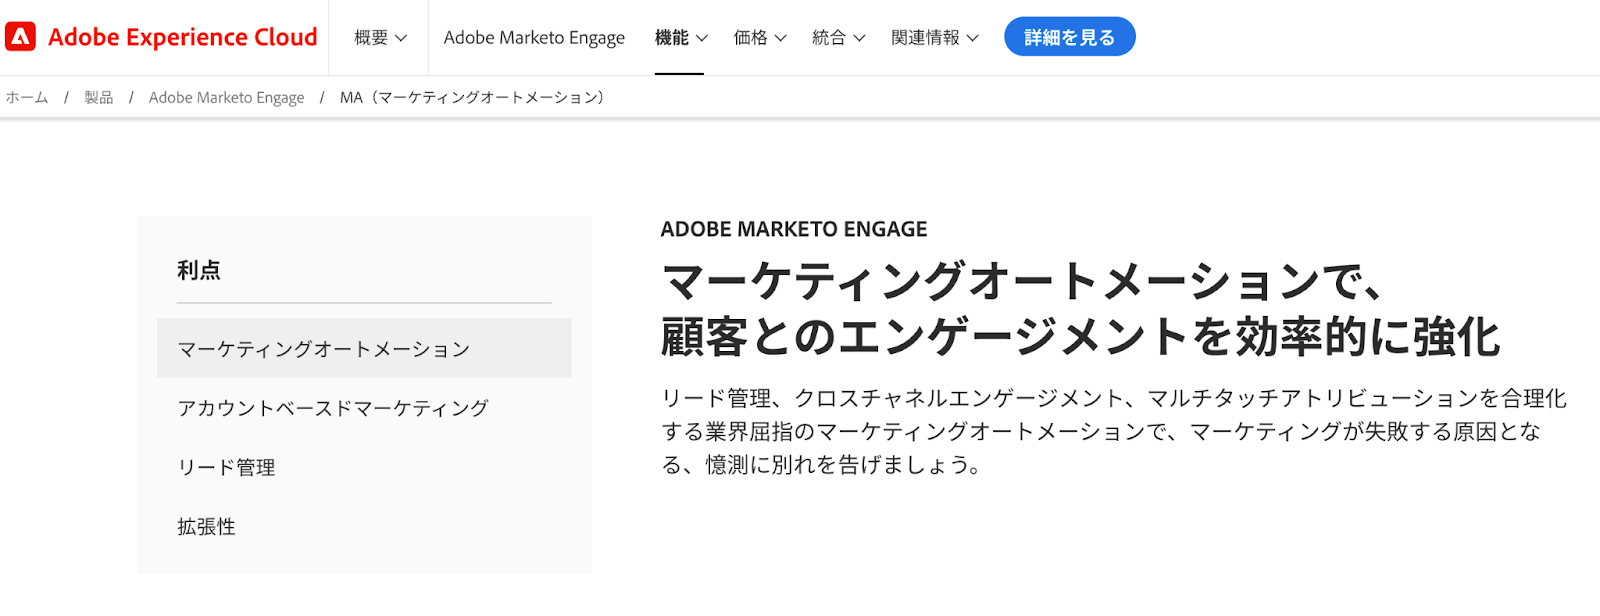This screenshot has width=1600, height=616.
Task: Select マーケティングオートメーション in the 利点 sidebar
Action: point(364,348)
